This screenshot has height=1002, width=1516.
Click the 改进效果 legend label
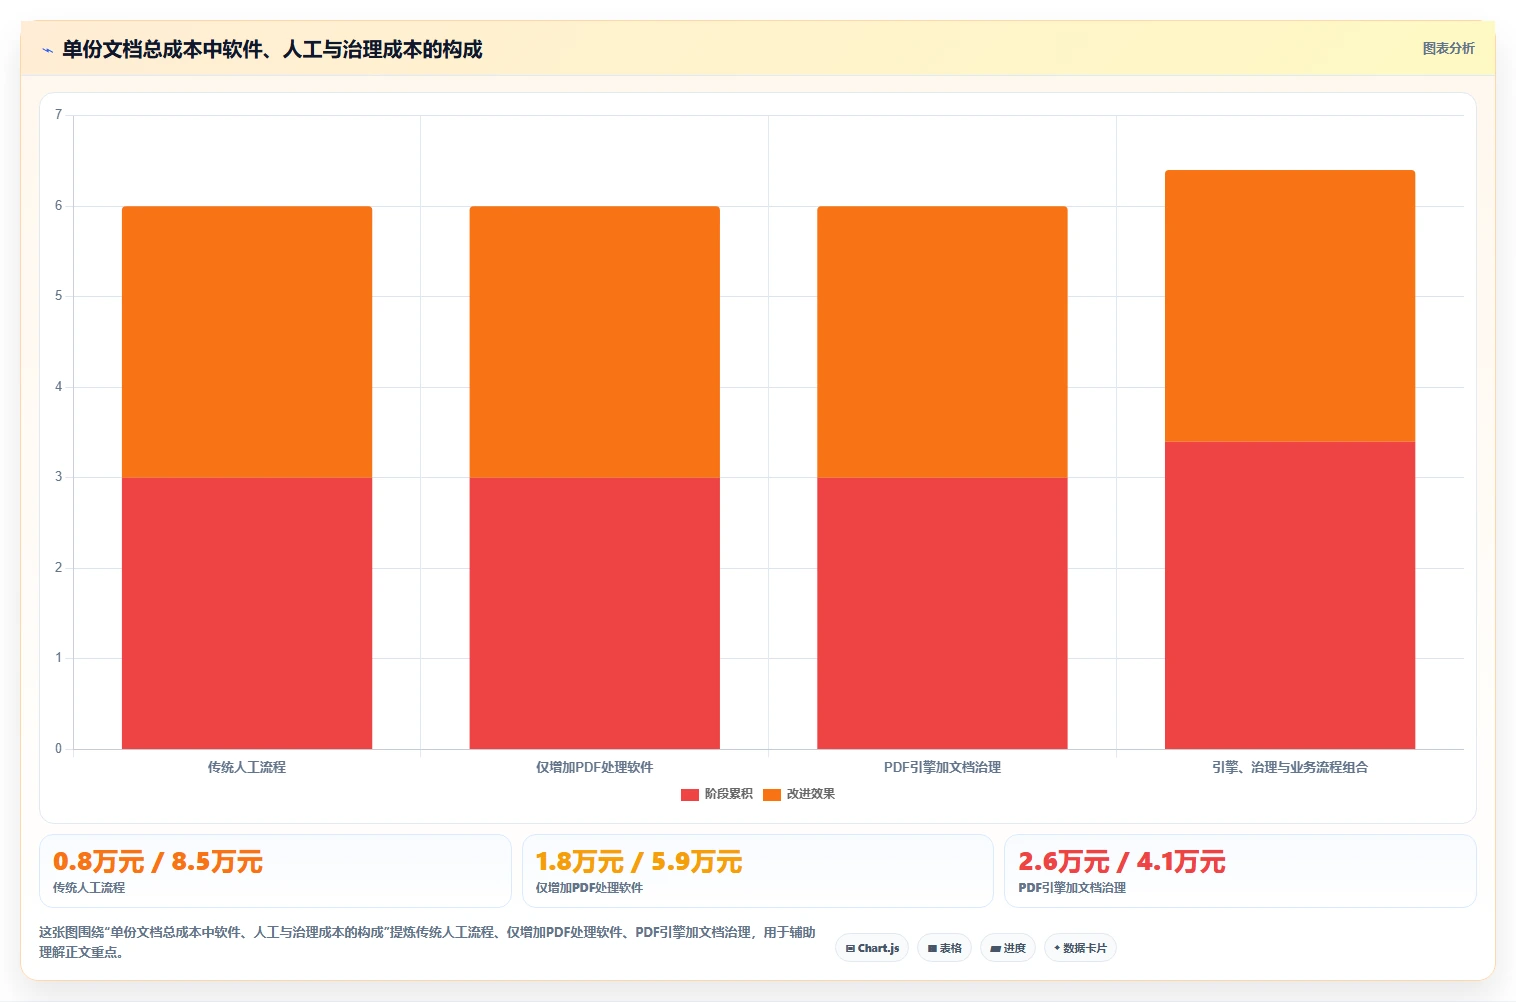pos(810,794)
